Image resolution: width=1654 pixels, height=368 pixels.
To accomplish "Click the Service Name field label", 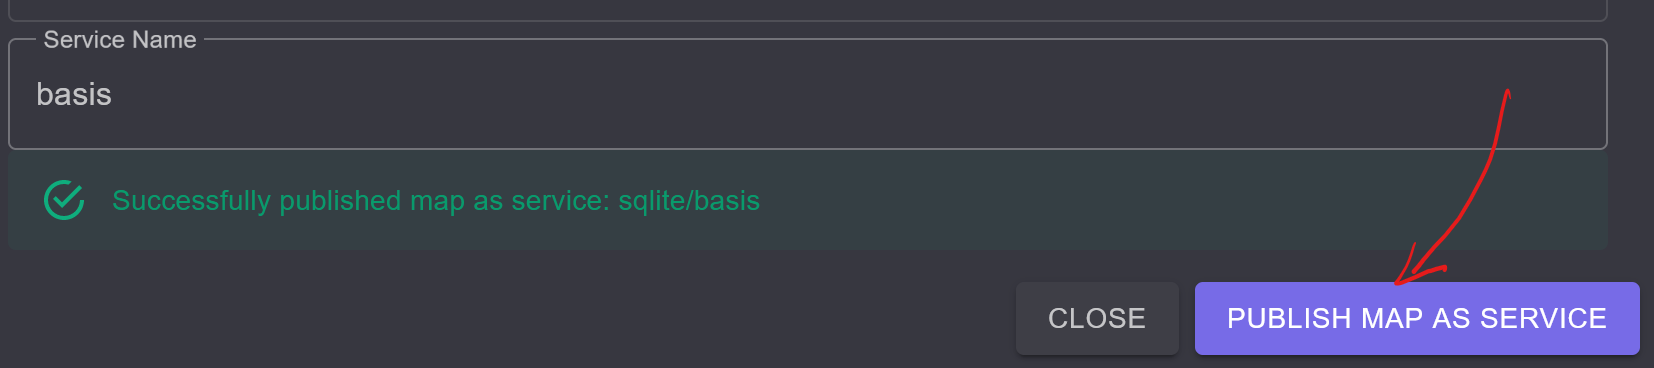I will coord(120,39).
